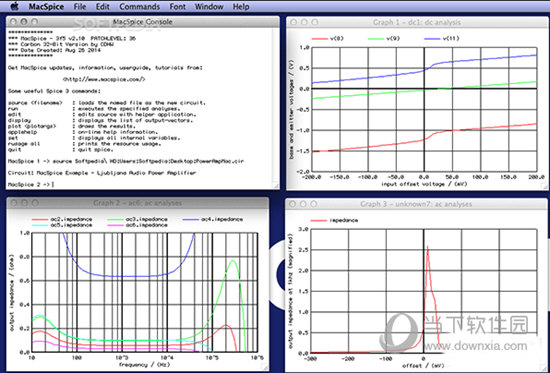Open the File menu
Image resolution: width=550 pixels, height=373 pixels.
point(80,7)
